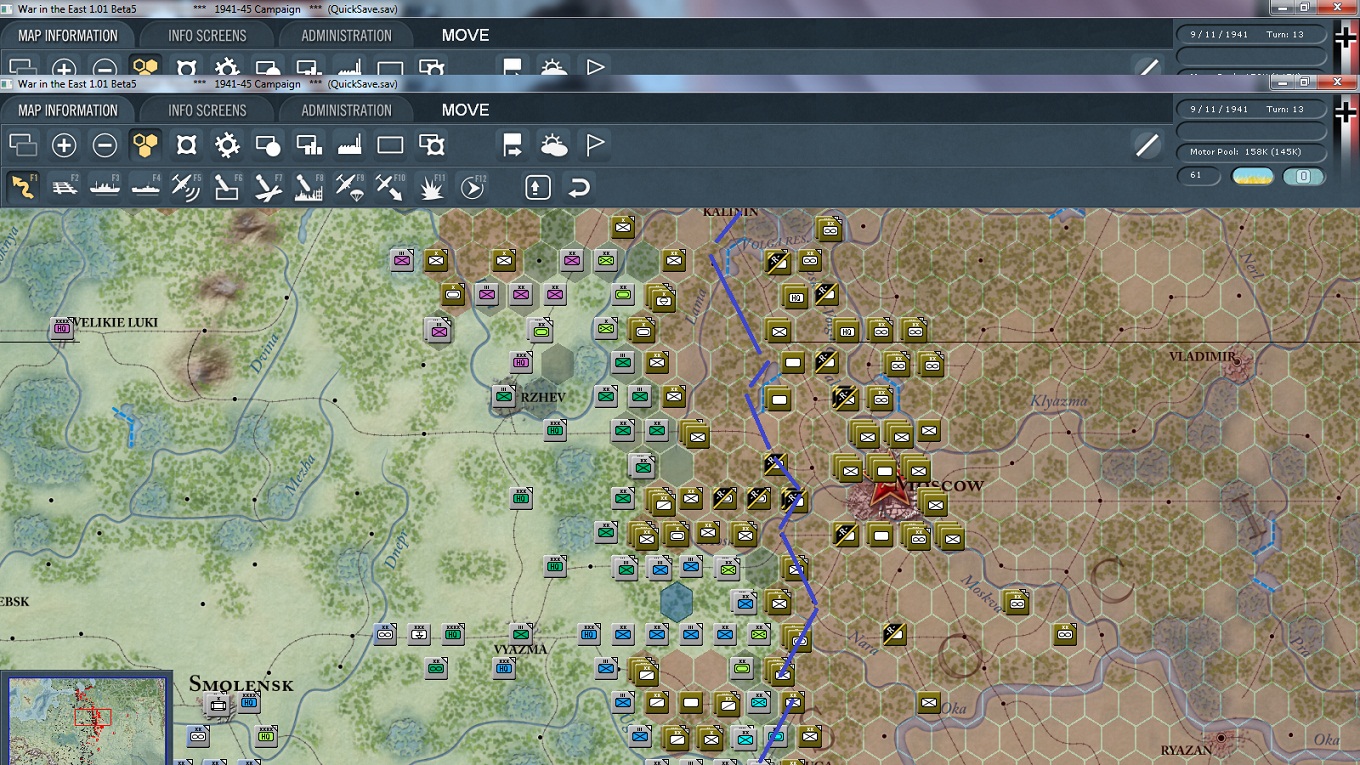Zoom in the map in the front window

coord(64,145)
